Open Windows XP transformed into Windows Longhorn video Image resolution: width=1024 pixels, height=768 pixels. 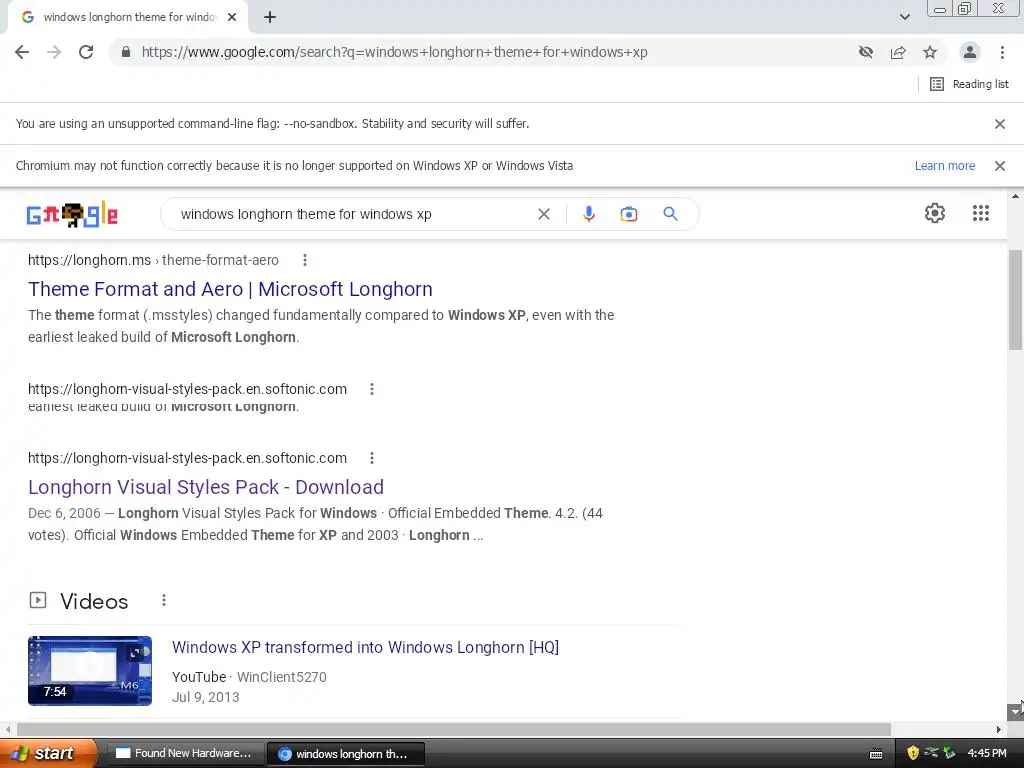pos(365,647)
